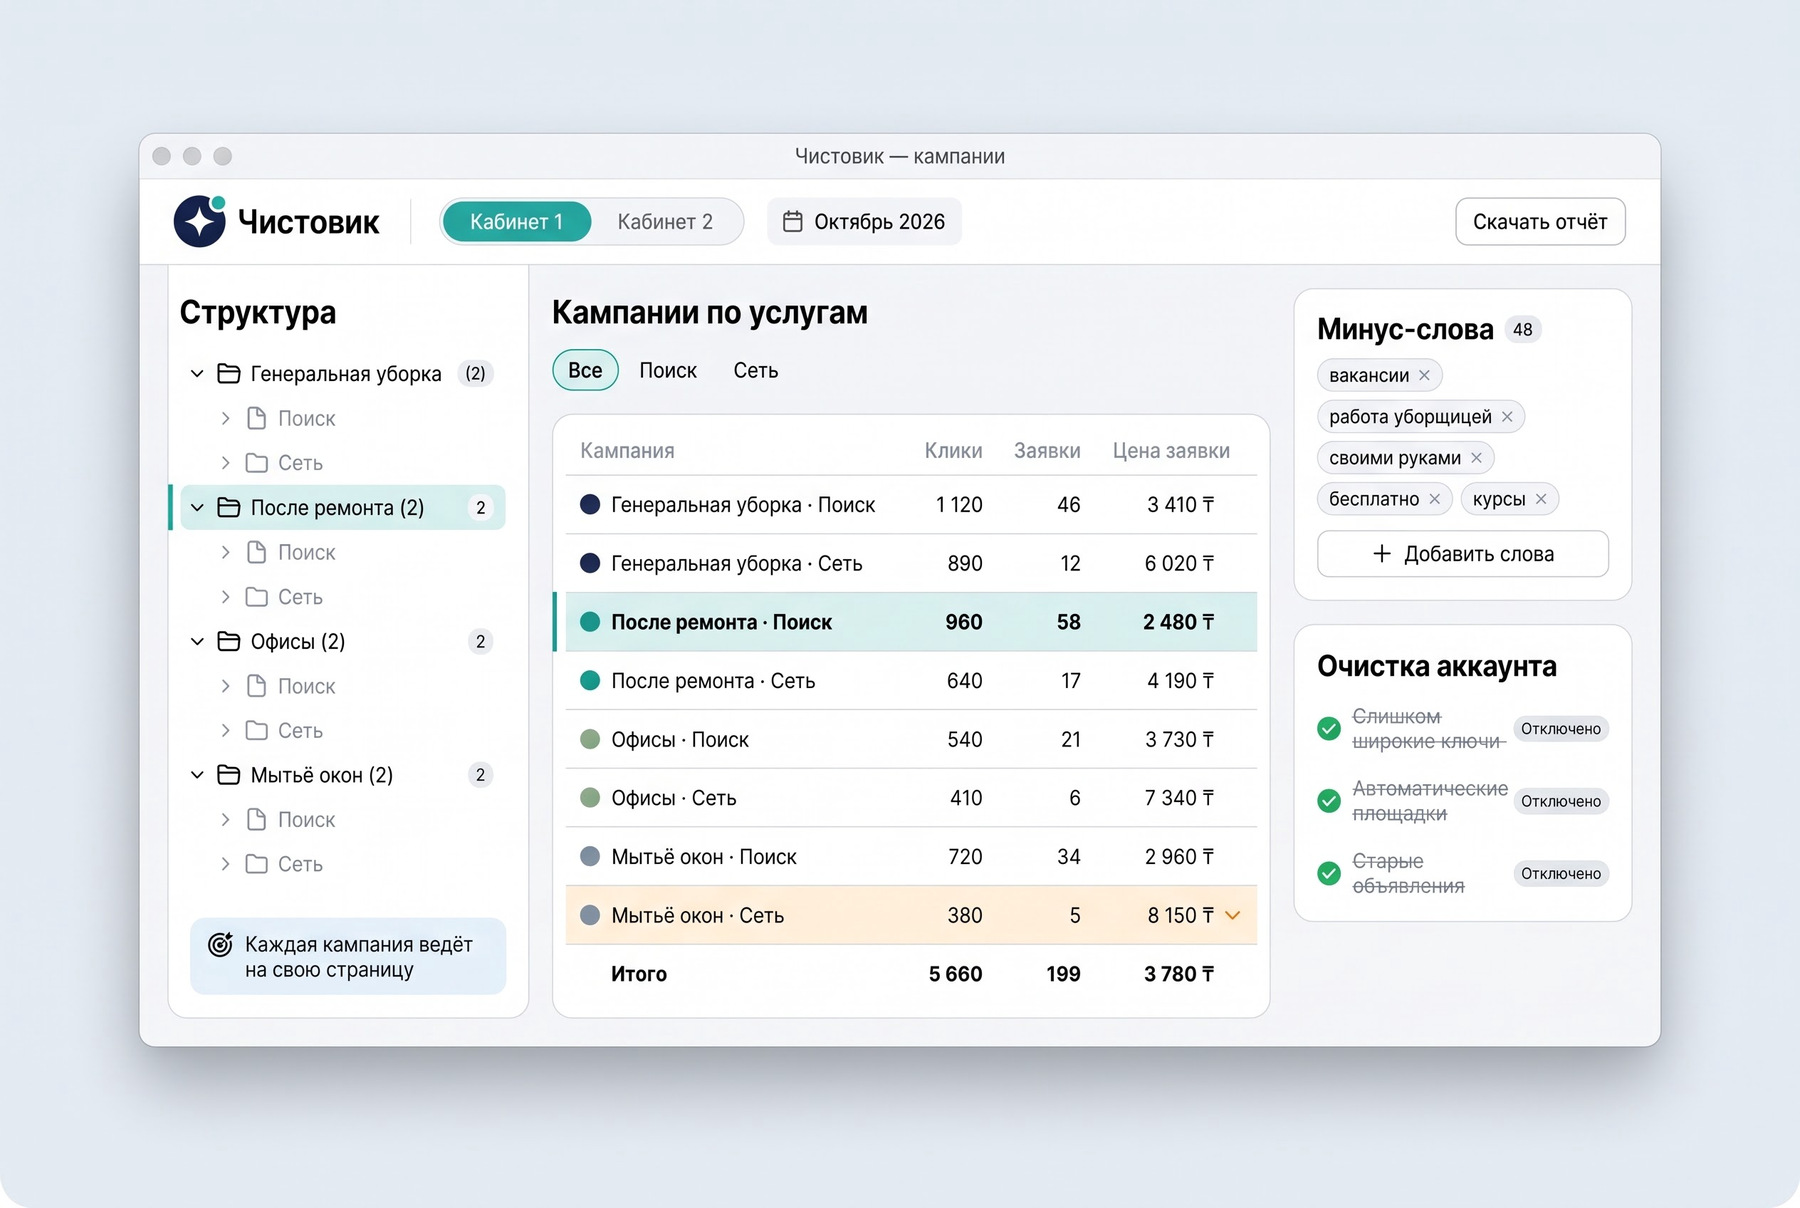Click the calendar icon beside Октябрь 2026
The height and width of the screenshot is (1208, 1800).
(x=792, y=222)
